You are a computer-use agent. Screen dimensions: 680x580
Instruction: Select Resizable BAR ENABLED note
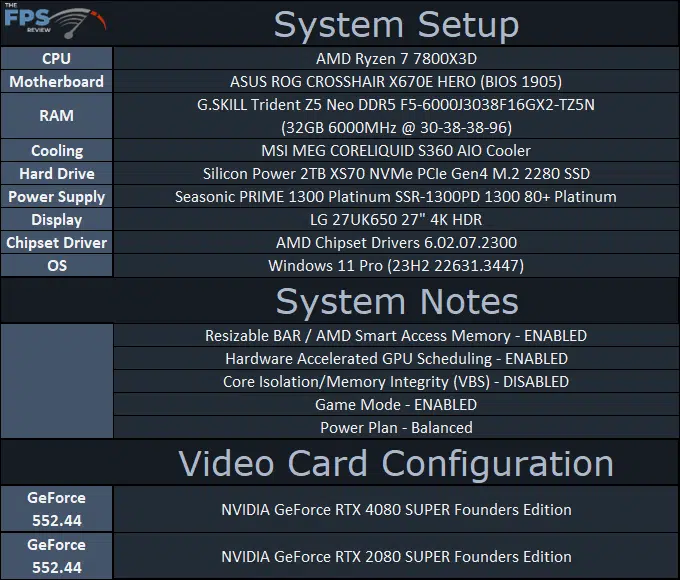[x=396, y=336]
